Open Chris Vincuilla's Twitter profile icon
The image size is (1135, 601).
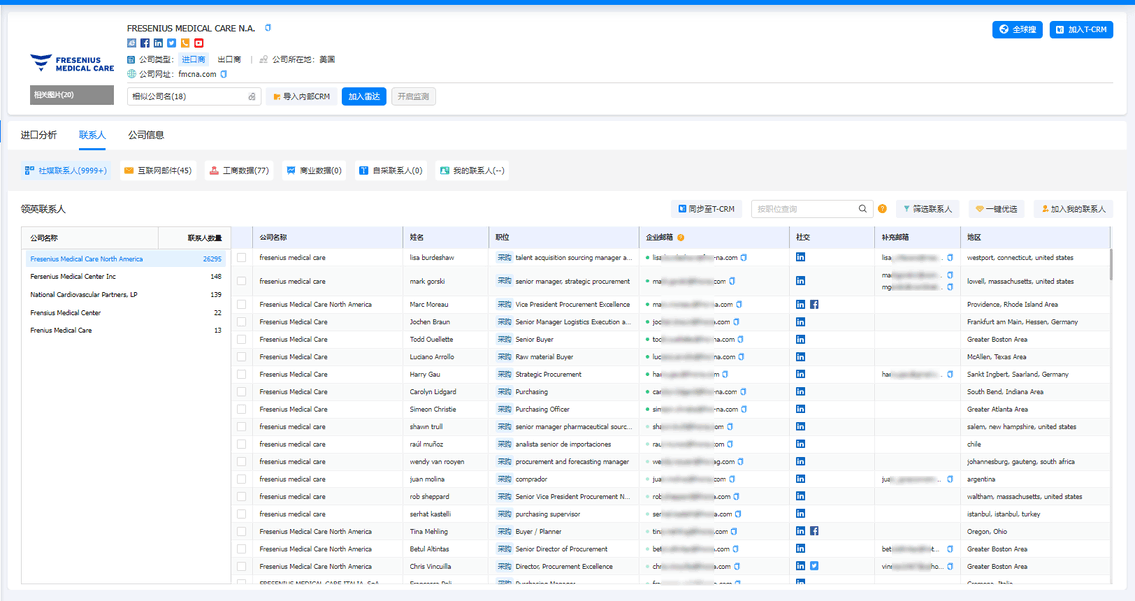(x=814, y=566)
